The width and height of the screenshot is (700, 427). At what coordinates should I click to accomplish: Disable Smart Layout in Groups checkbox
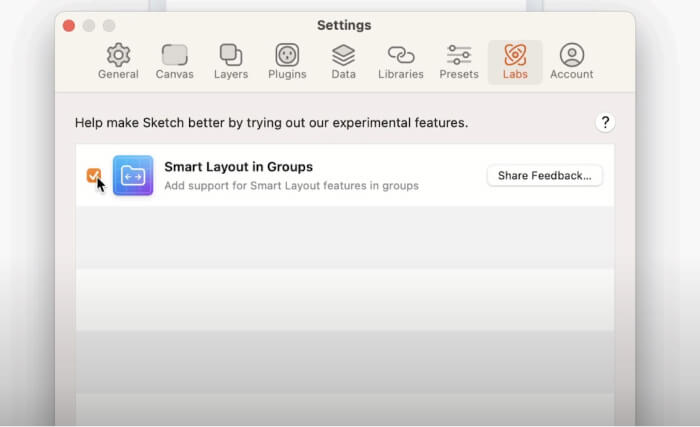(94, 176)
